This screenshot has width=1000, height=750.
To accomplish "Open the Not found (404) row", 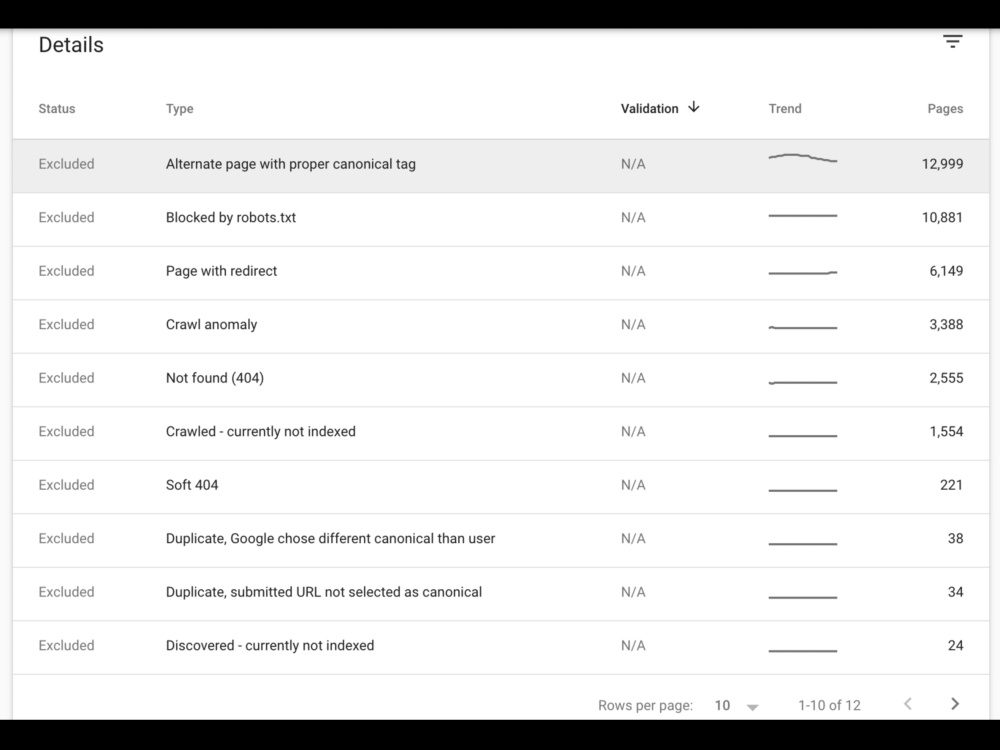I will click(x=501, y=380).
